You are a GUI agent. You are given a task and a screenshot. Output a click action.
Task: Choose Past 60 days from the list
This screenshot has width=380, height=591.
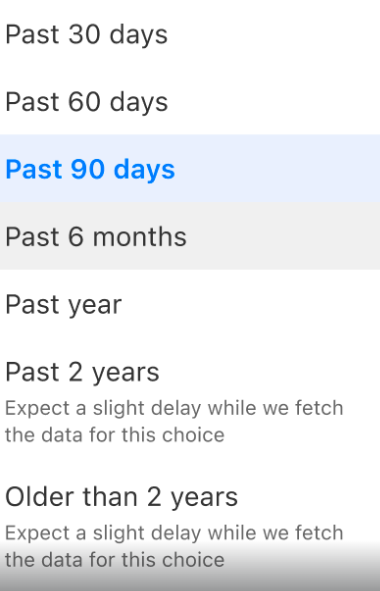(x=190, y=101)
